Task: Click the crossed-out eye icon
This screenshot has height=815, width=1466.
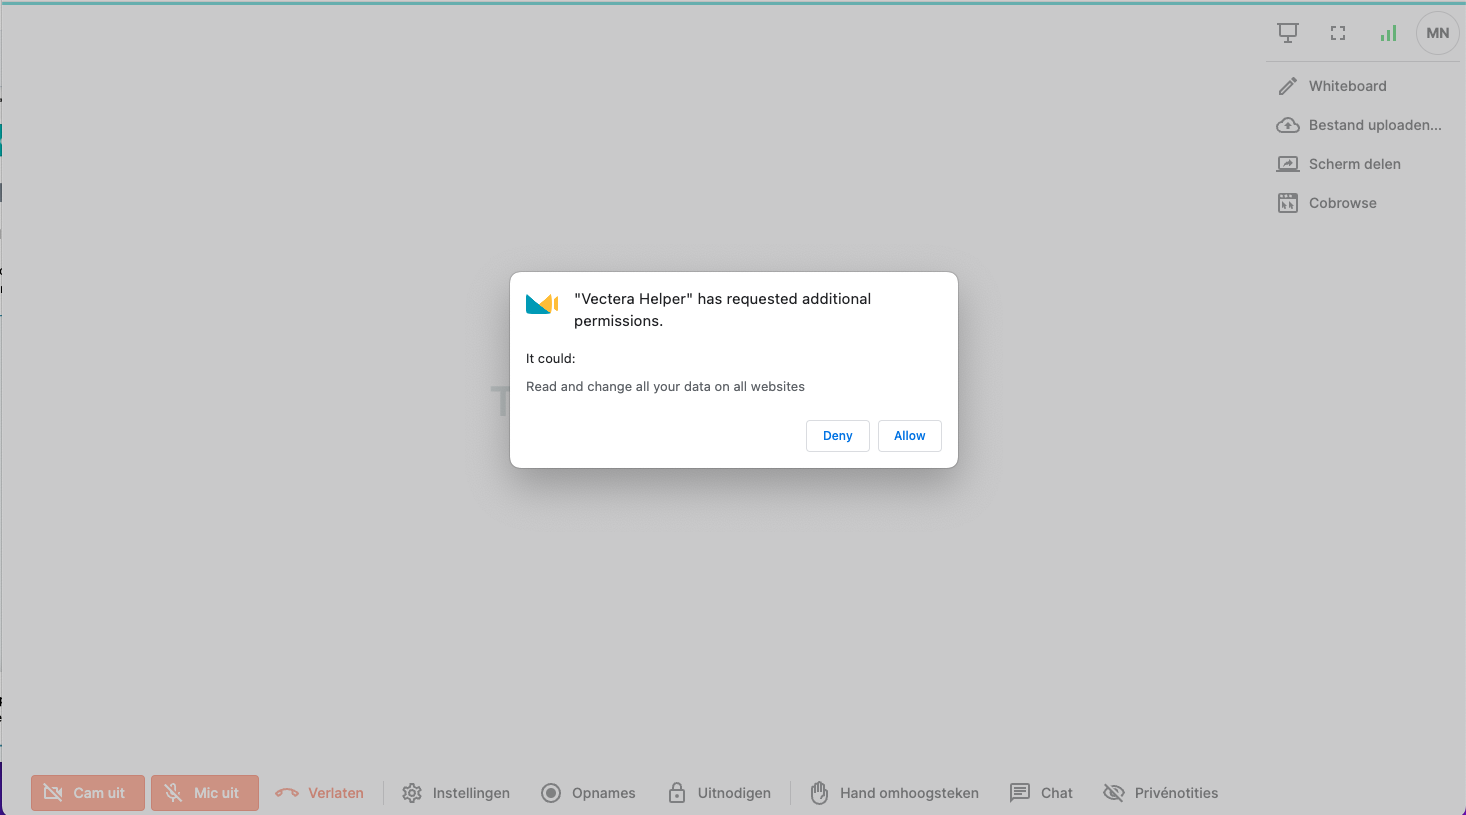Action: pos(1114,793)
